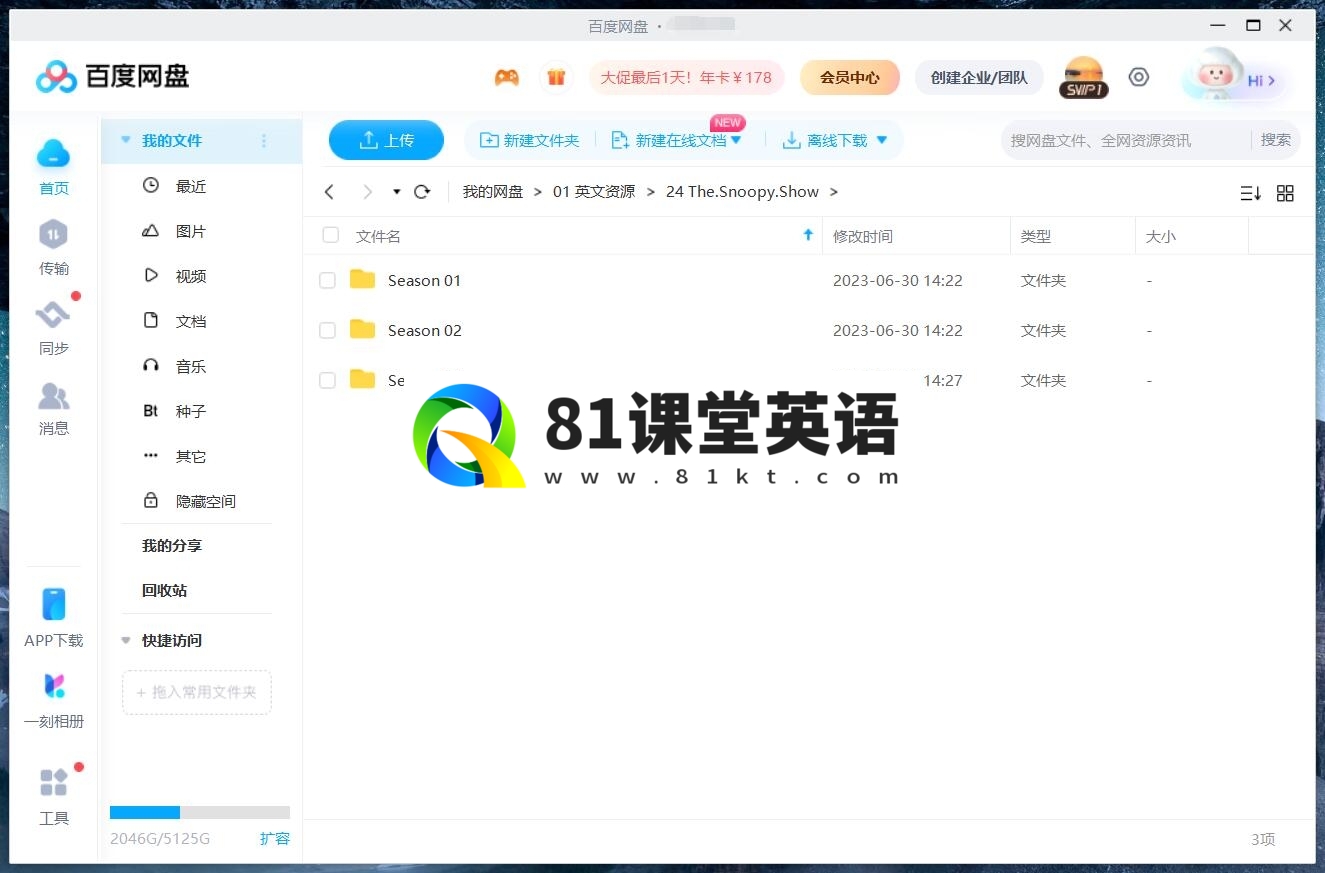Screen dimensions: 1325x873
Task: Open 传输 transfer panel
Action: pyautogui.click(x=54, y=248)
